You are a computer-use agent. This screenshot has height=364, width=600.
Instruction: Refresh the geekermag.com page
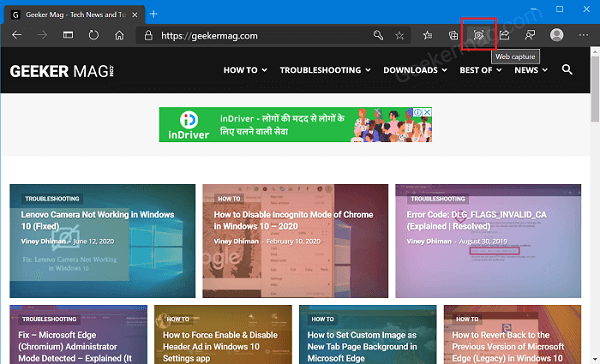click(94, 35)
